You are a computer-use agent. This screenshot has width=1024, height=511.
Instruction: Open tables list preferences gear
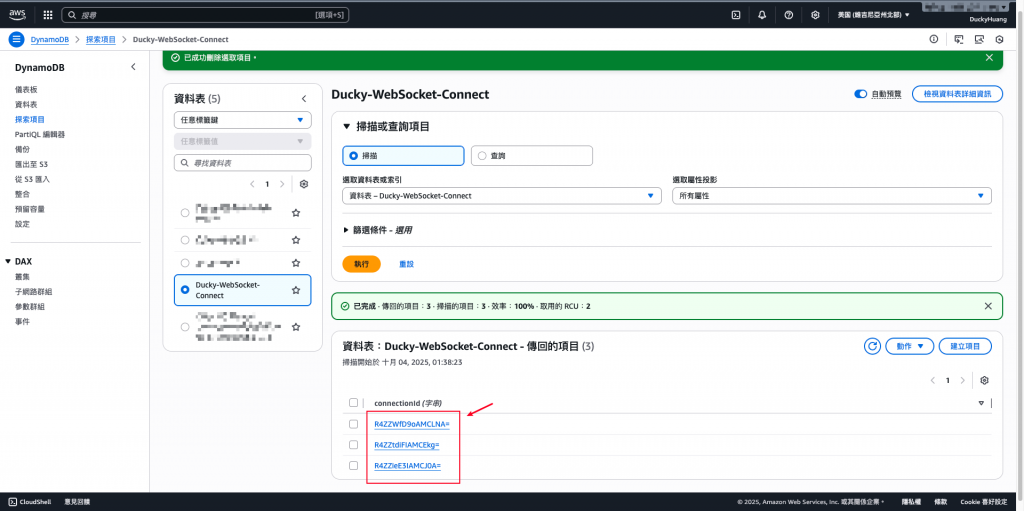304,184
